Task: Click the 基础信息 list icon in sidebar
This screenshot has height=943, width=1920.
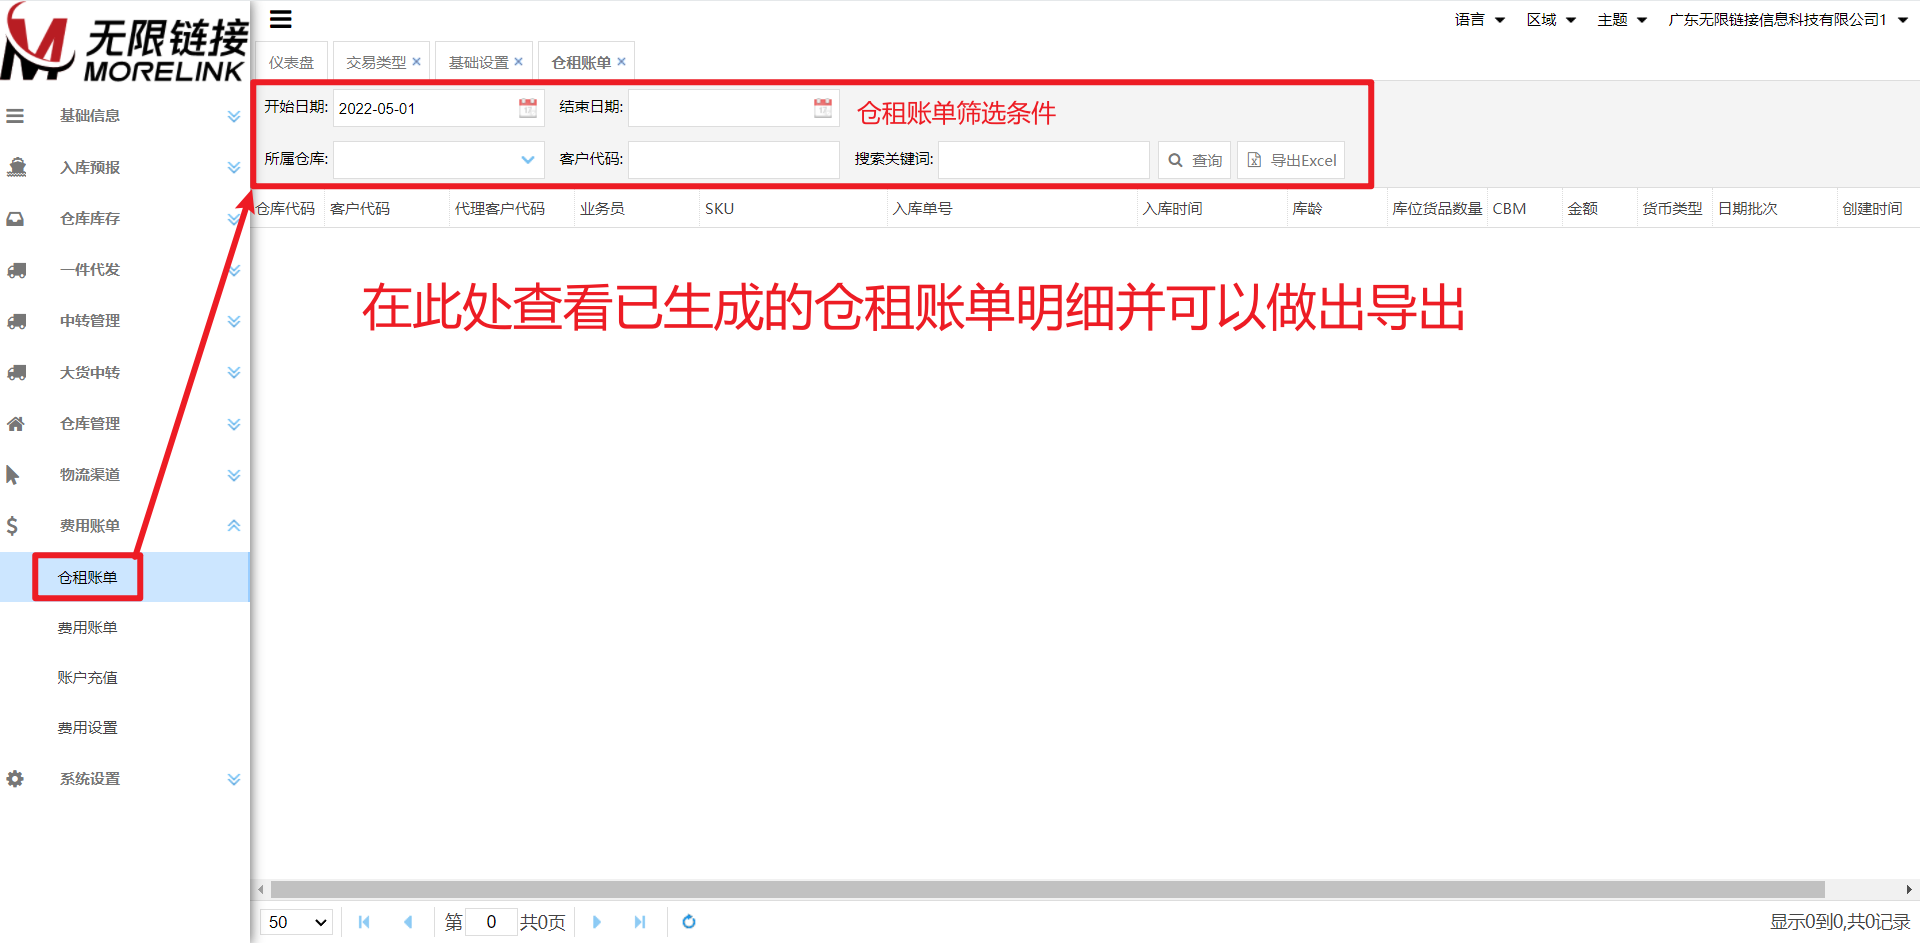Action: pos(15,116)
